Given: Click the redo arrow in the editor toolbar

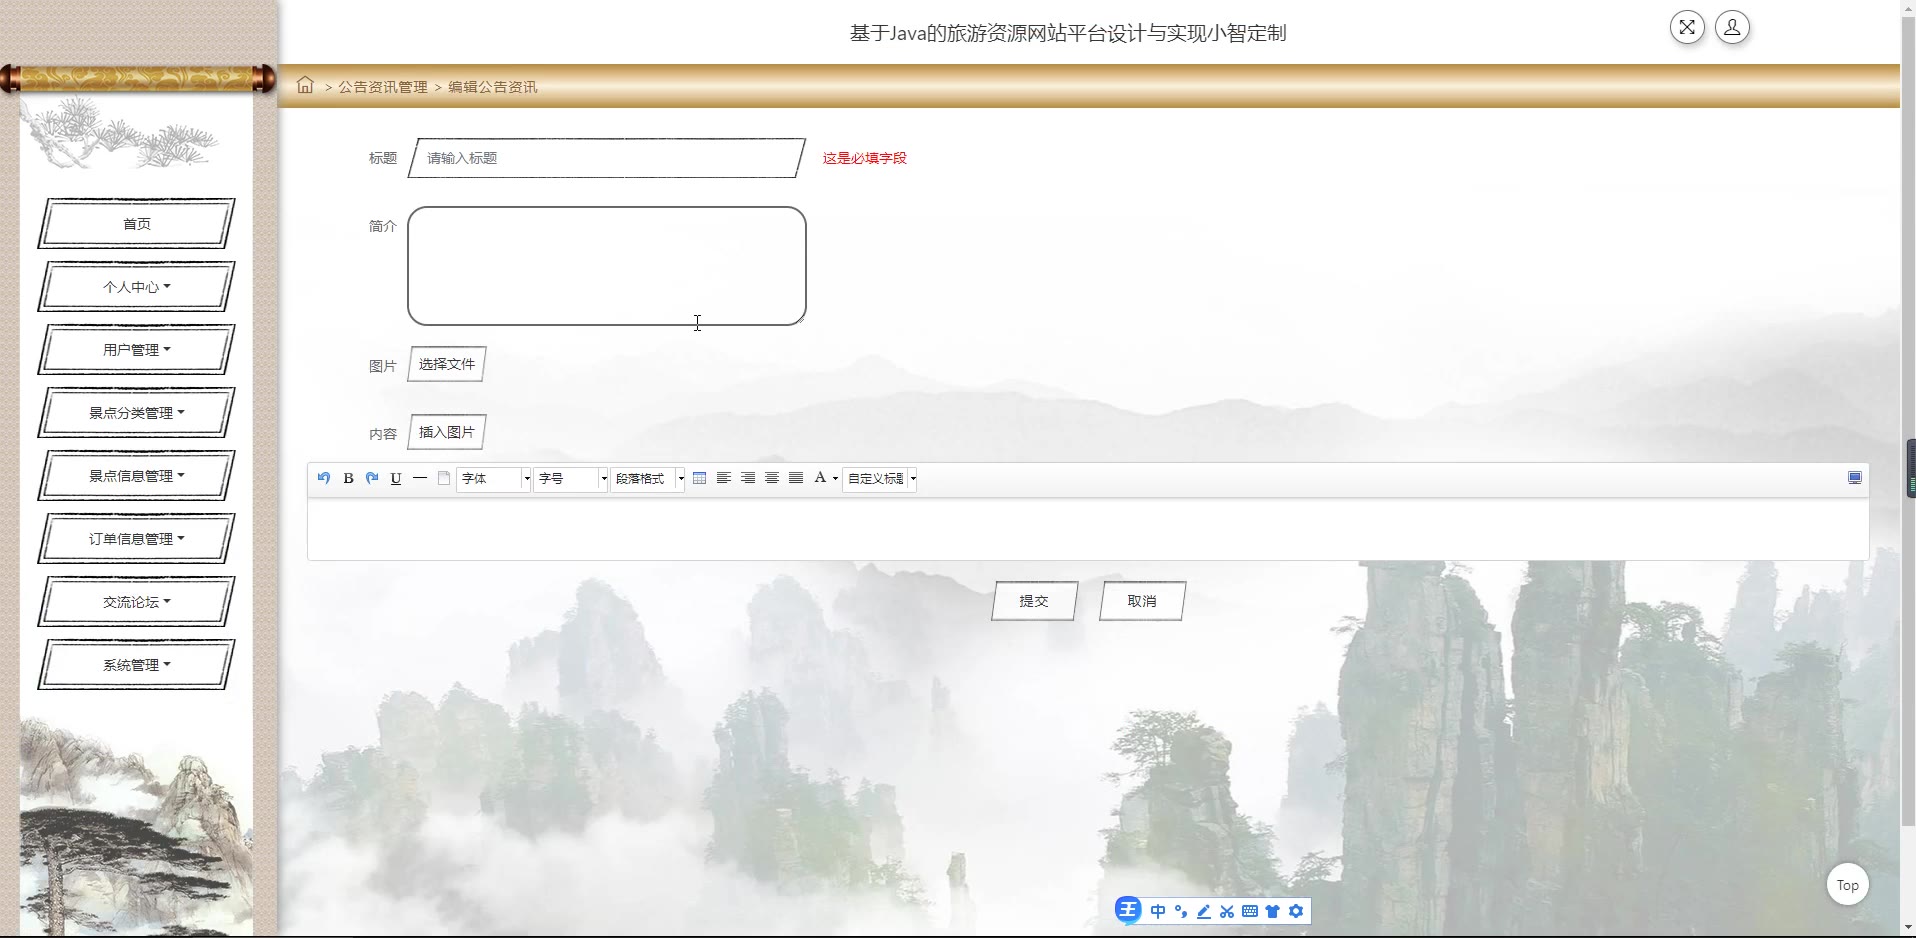Looking at the screenshot, I should coord(372,478).
